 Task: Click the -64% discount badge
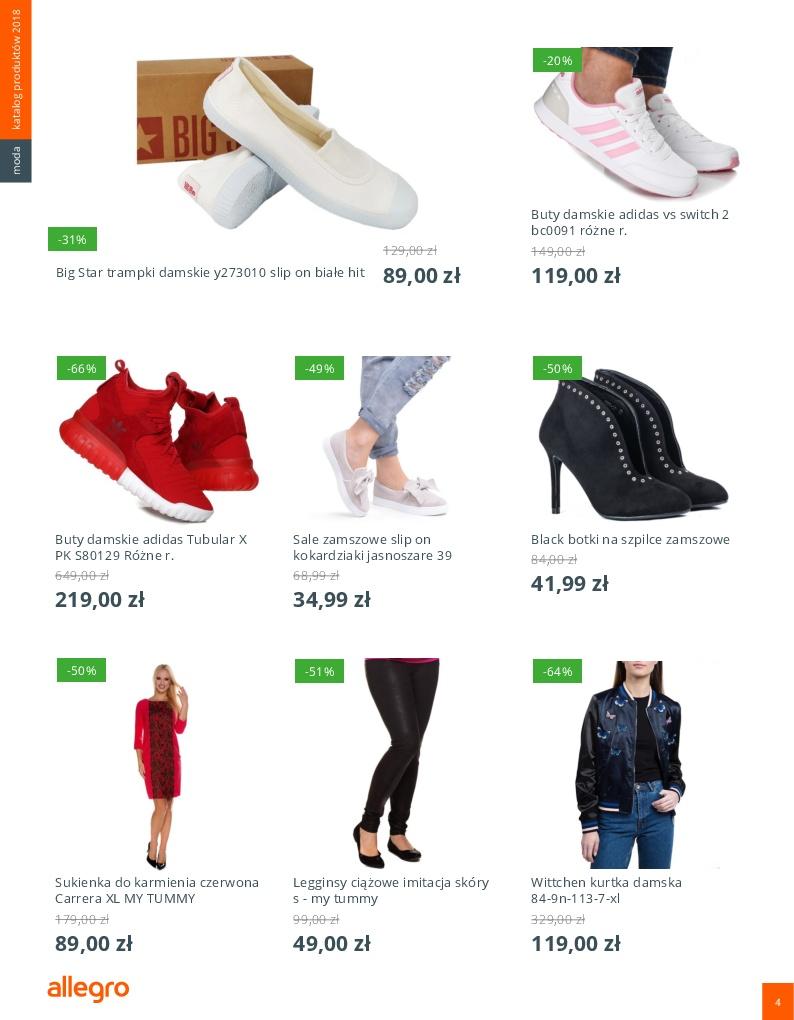(x=557, y=671)
